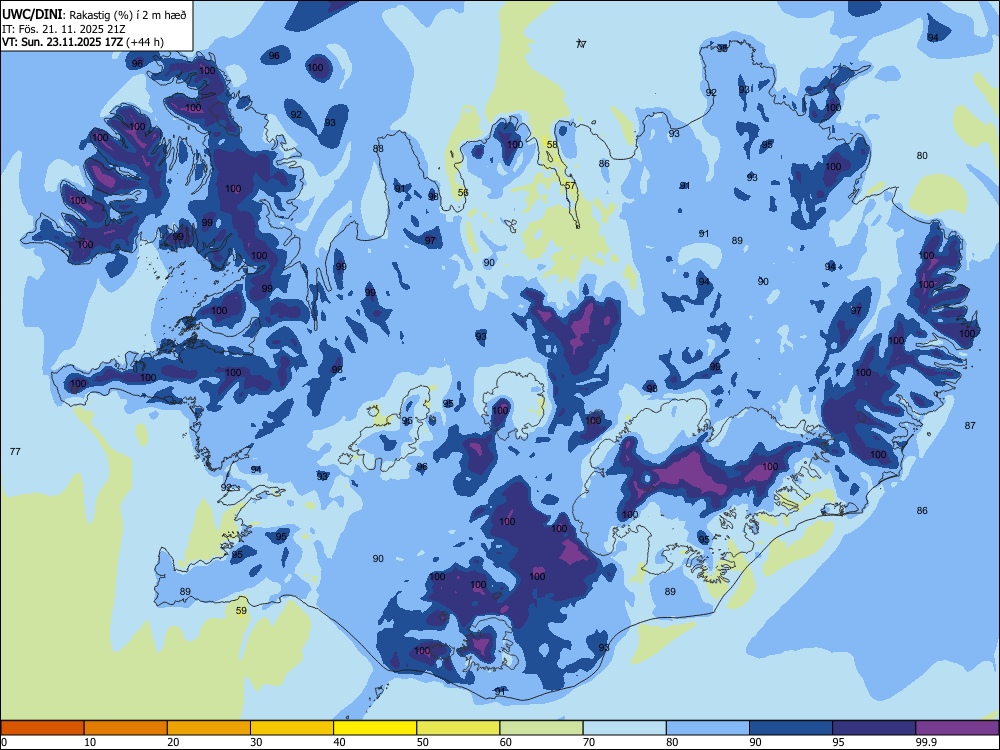The width and height of the screenshot is (1000, 750).
Task: Click the legend tick label '50'
Action: [x=422, y=742]
